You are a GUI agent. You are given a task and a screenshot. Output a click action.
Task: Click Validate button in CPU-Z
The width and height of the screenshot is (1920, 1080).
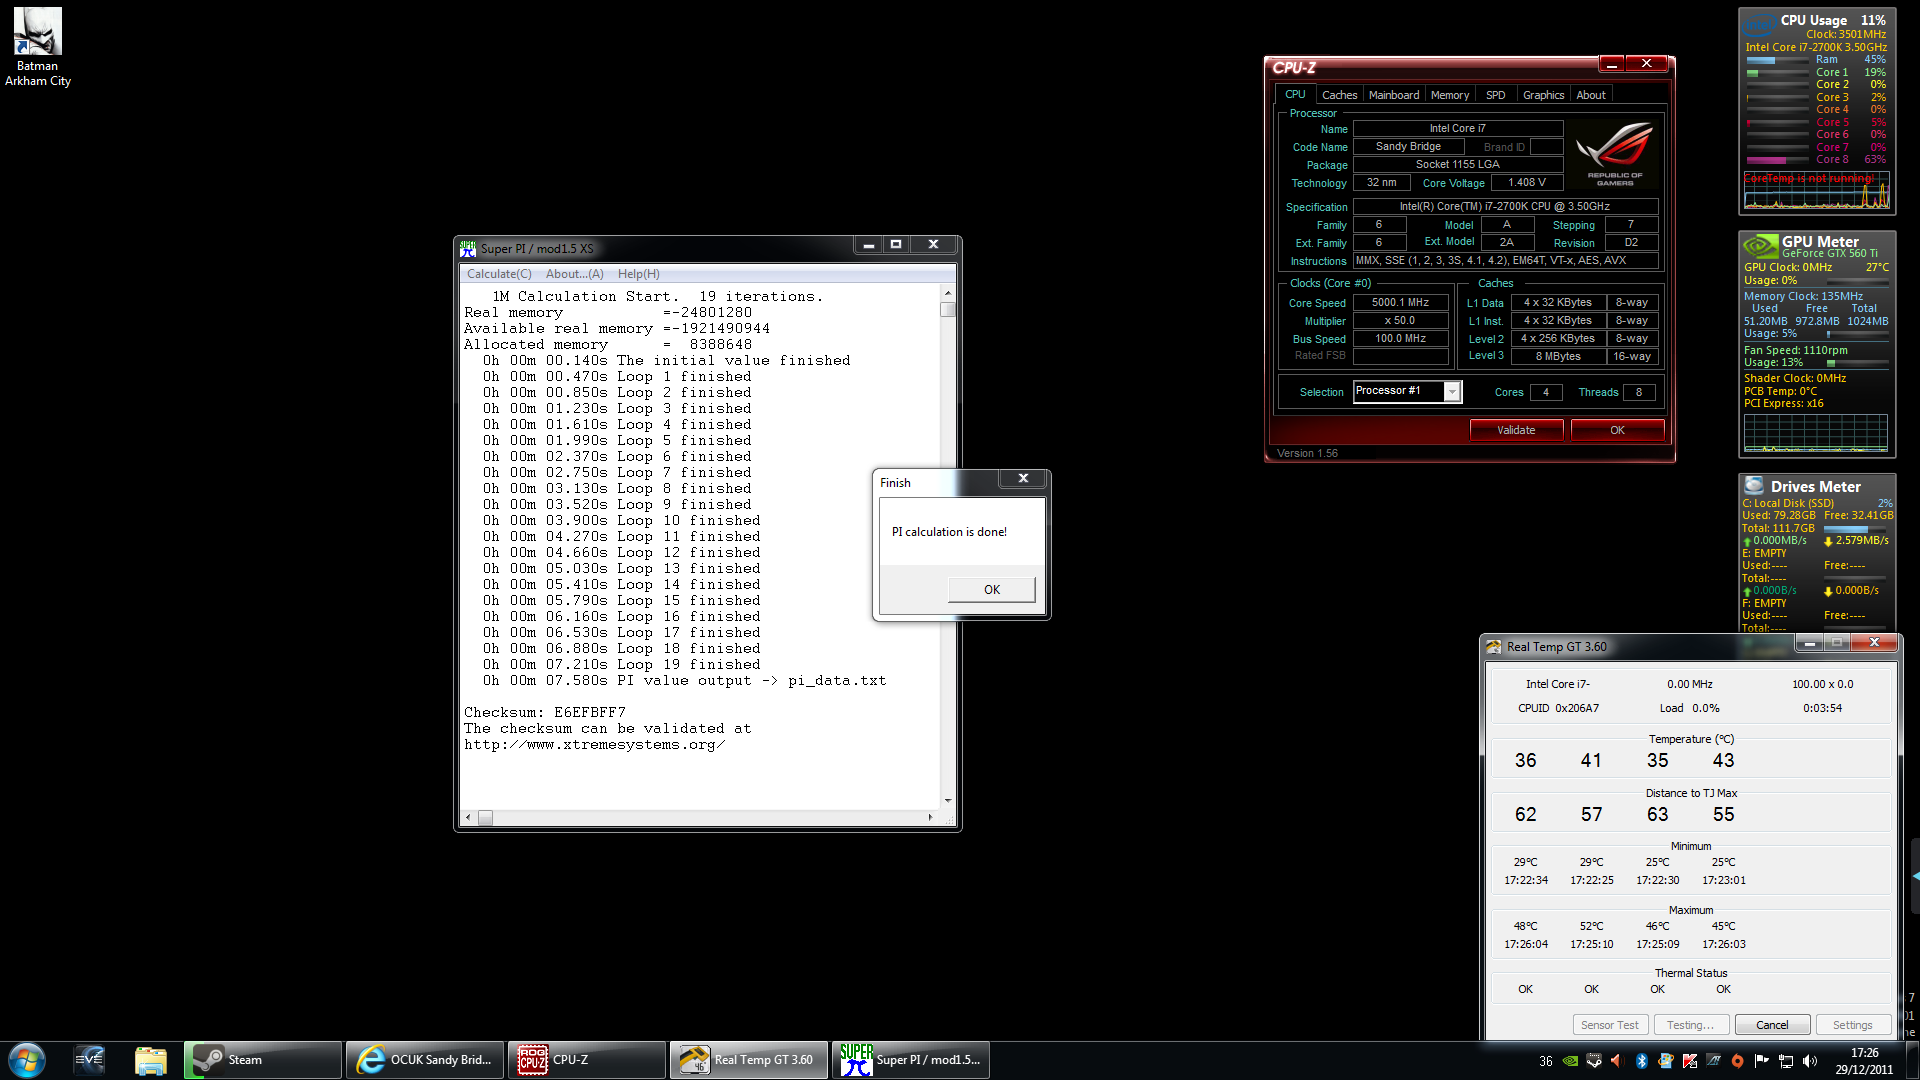(1516, 430)
